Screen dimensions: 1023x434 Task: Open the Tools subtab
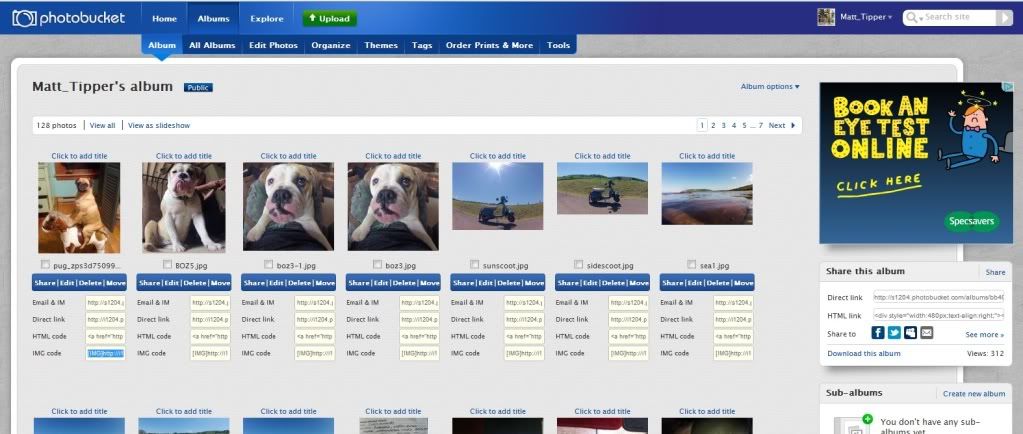(x=558, y=45)
